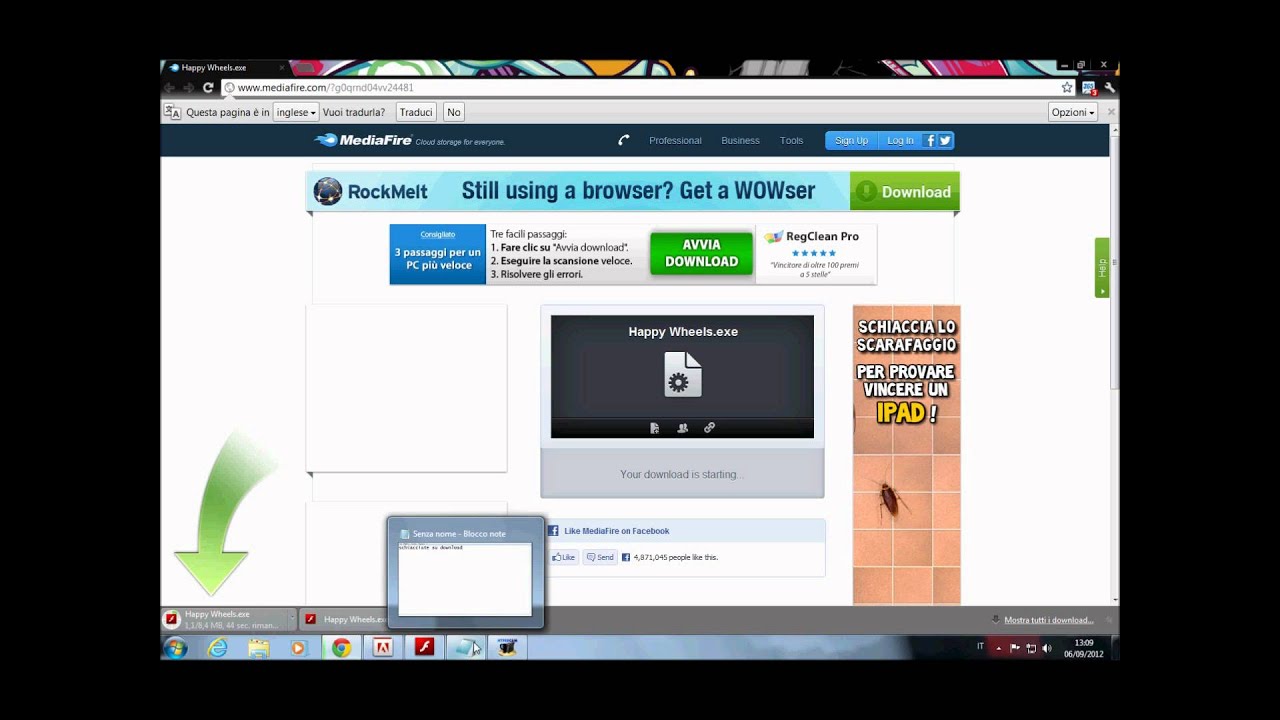Viewport: 1280px width, 720px height.
Task: Click the Traduci button
Action: 416,112
